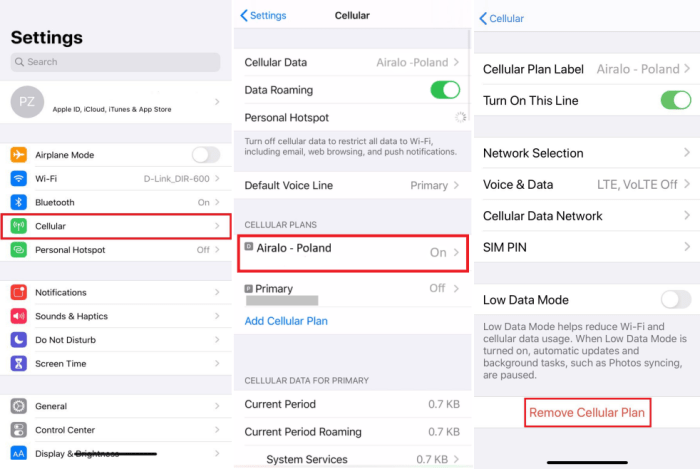
Task: Tap the green Cellular icon
Action: [x=19, y=226]
